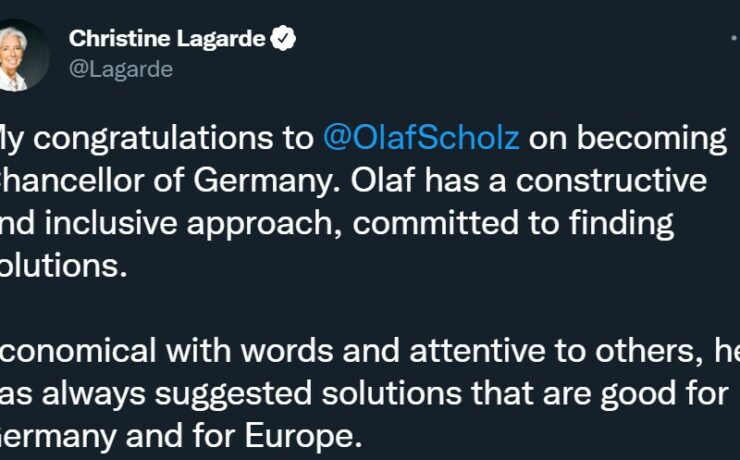Visit the @Lagarde handle link
Screen dimensions: 740x460
click(x=121, y=69)
